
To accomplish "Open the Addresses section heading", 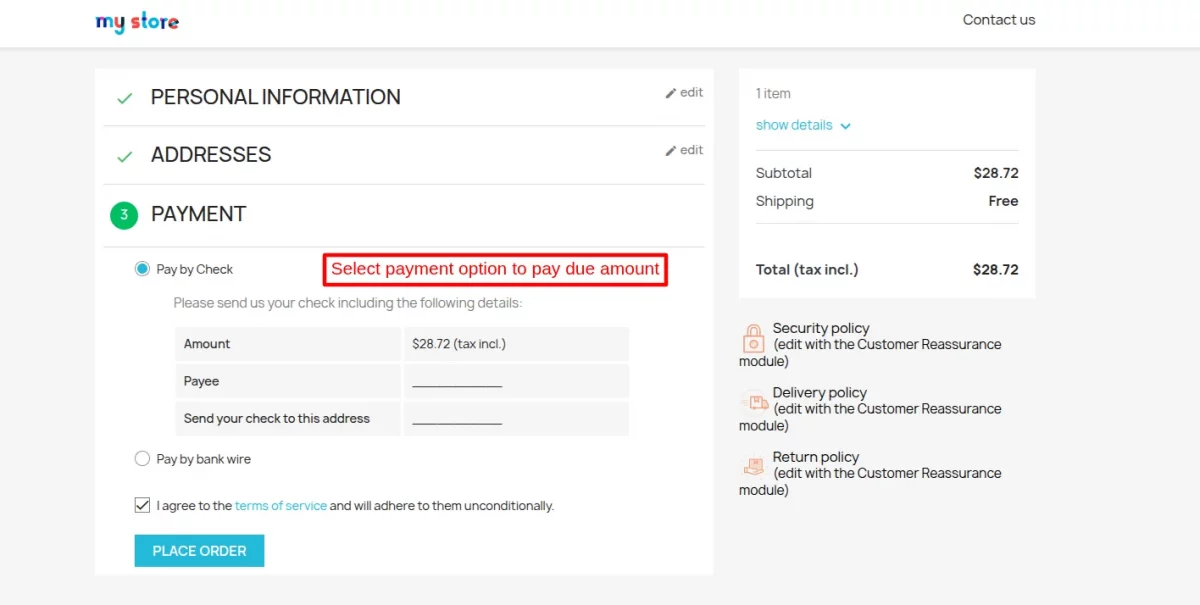I will tap(211, 155).
